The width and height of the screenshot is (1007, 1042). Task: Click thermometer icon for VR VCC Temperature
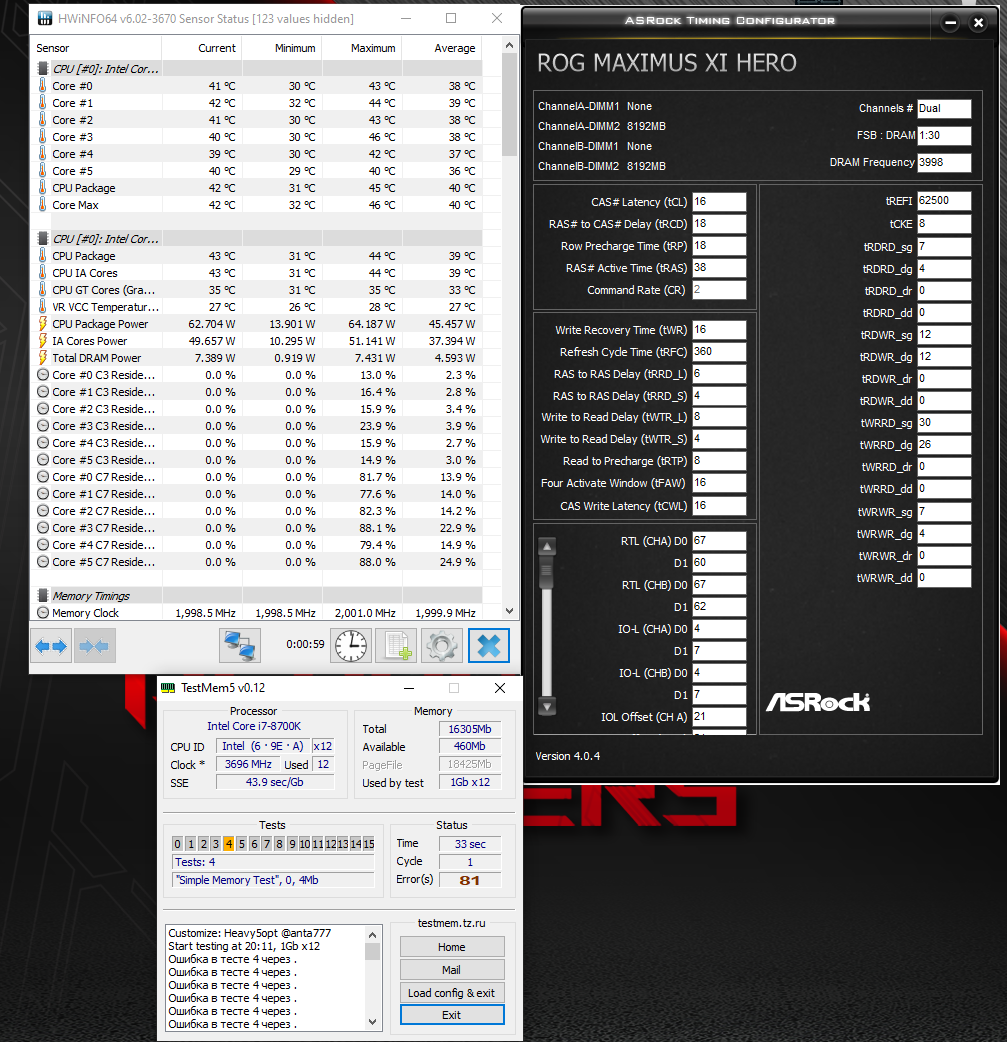pyautogui.click(x=43, y=307)
